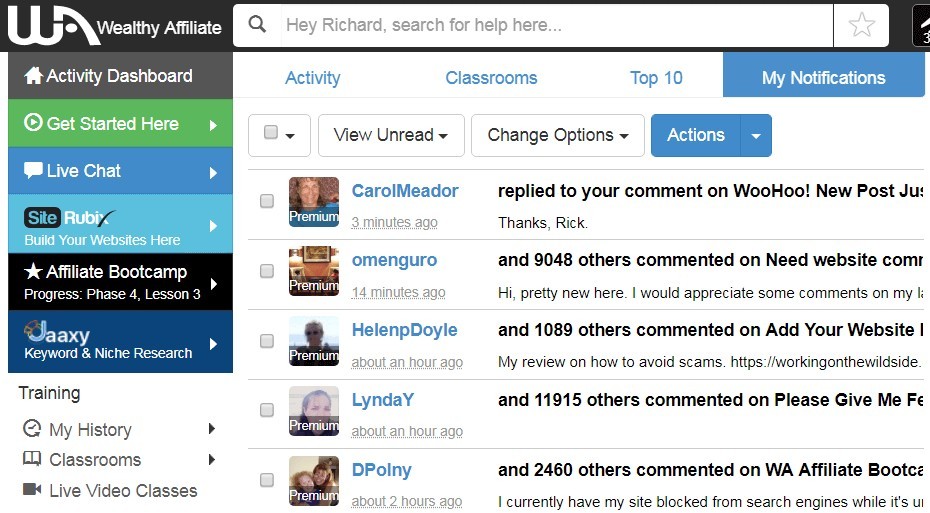Open the Actions split-button arrow
Image resolution: width=930 pixels, height=513 pixels.
756,135
